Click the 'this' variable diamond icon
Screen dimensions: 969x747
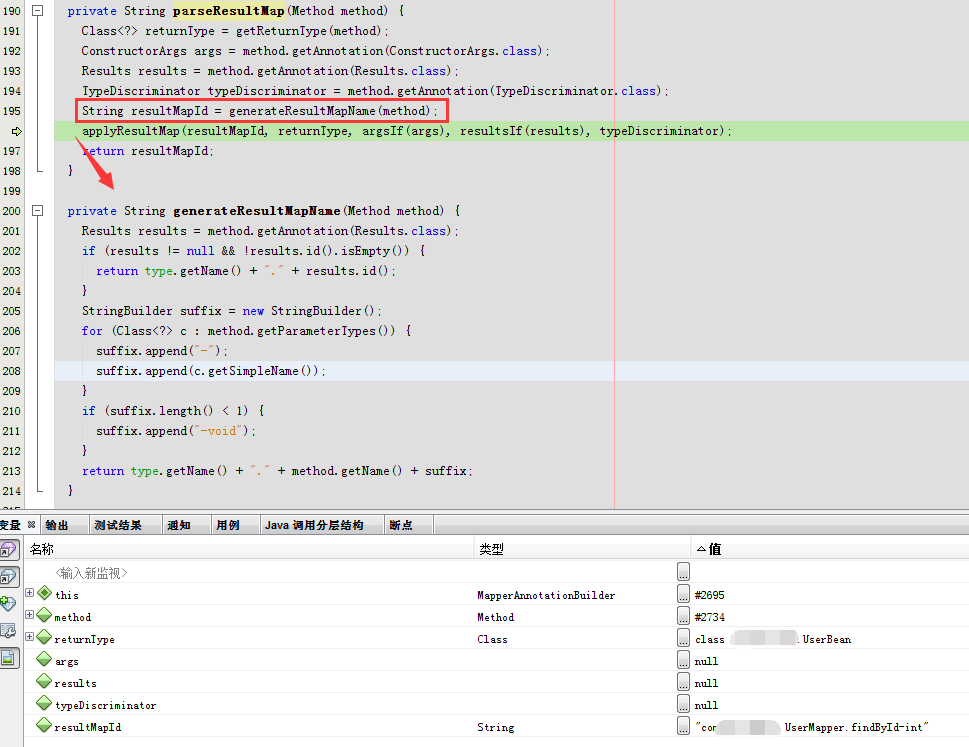(44, 593)
